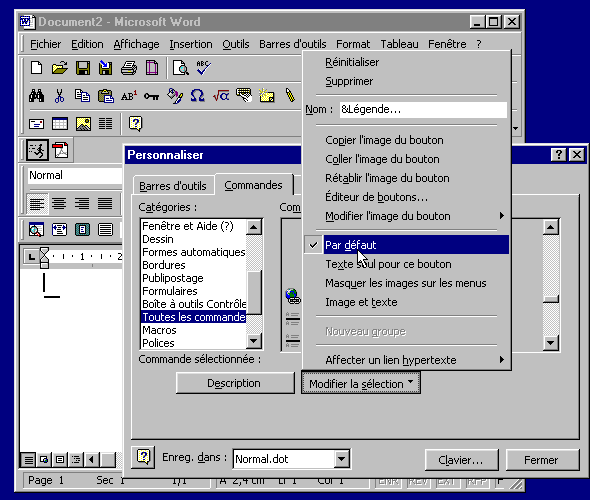The height and width of the screenshot is (500, 590).
Task: Click Categories list scroll down arrow
Action: click(254, 341)
